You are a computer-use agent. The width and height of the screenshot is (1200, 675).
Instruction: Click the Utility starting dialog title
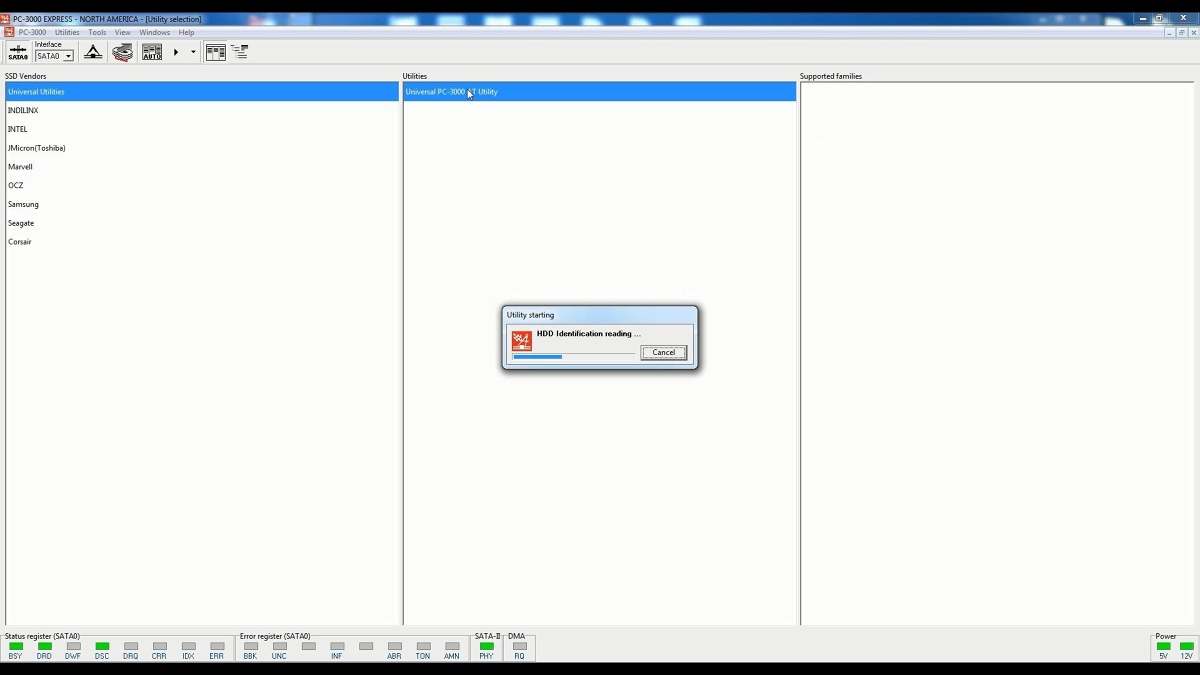[530, 315]
